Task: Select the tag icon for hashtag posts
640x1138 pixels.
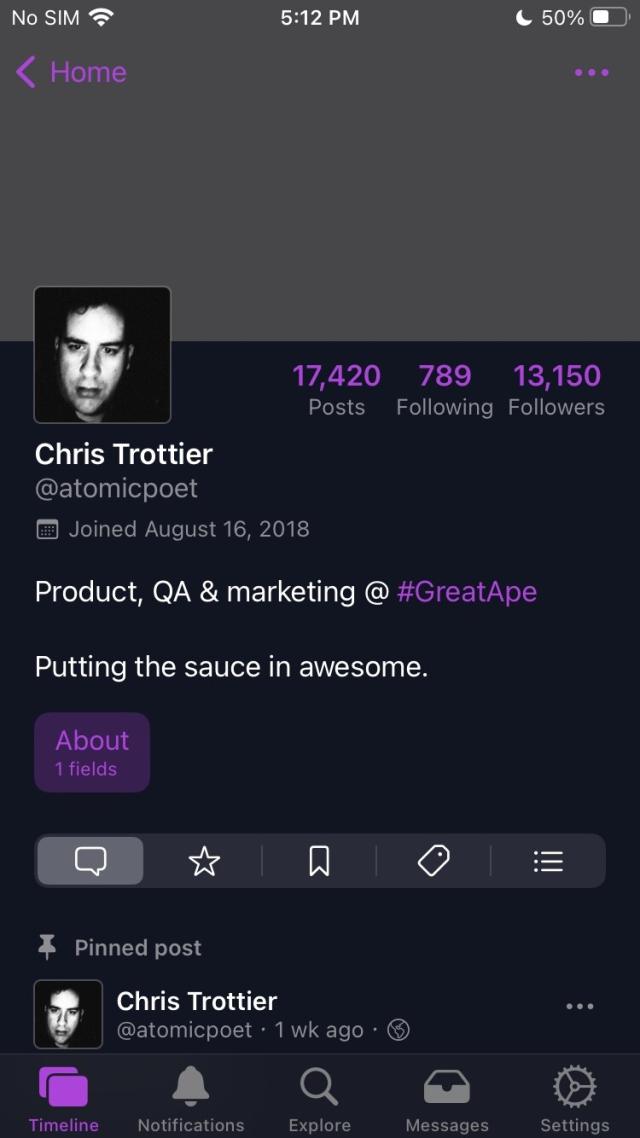Action: tap(434, 860)
